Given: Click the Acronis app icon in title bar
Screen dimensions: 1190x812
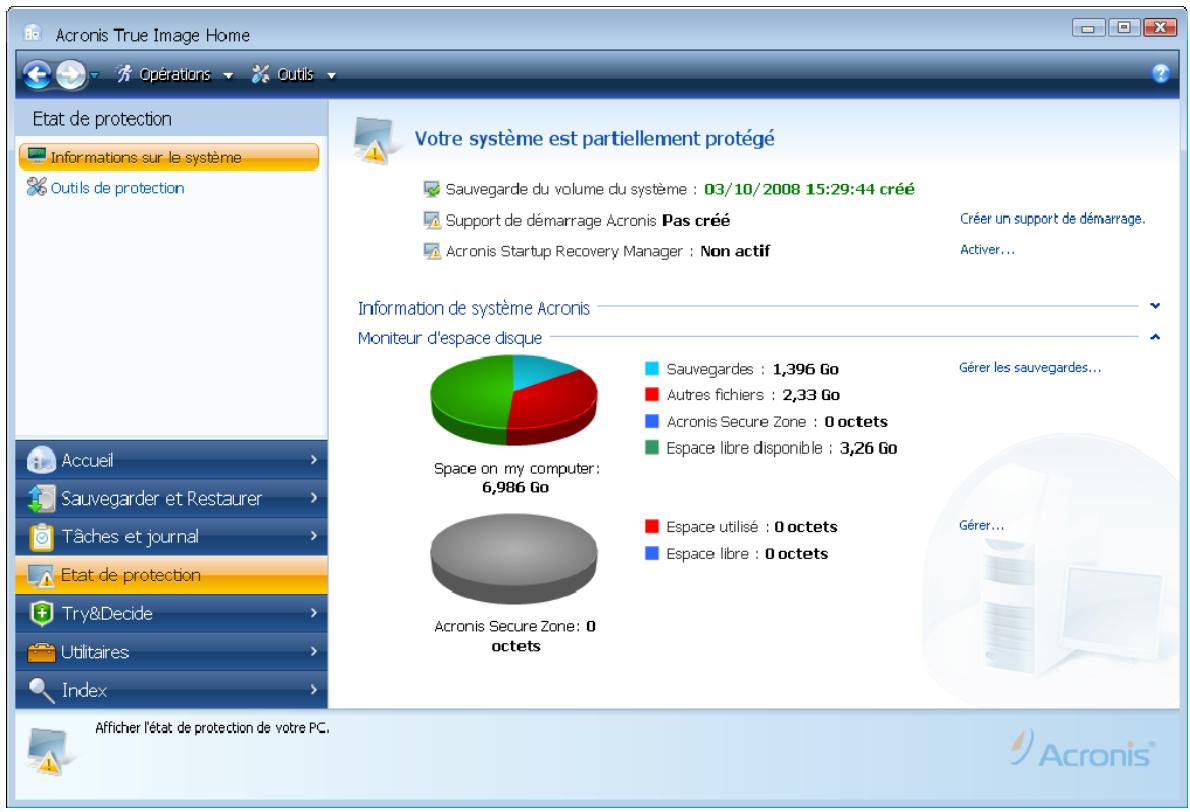Looking at the screenshot, I should pyautogui.click(x=33, y=33).
